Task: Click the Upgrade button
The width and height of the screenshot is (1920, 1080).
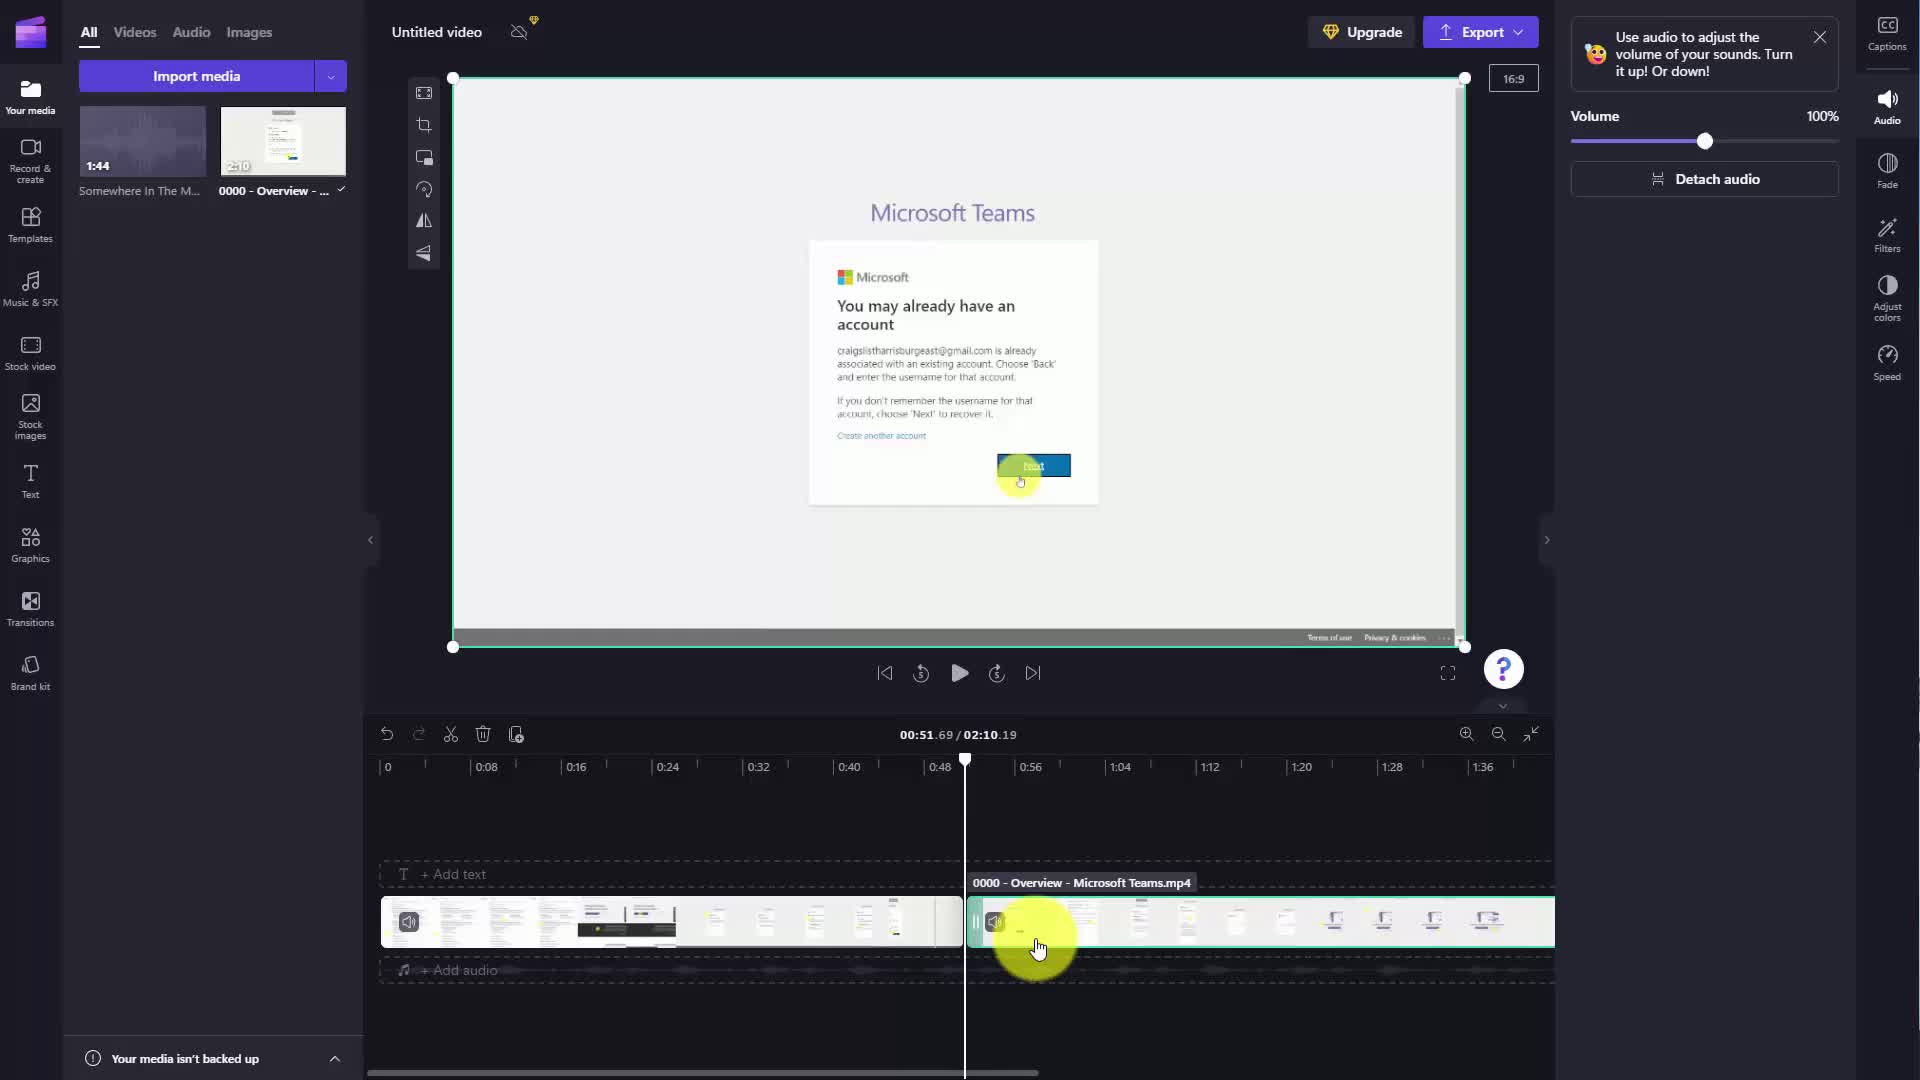Action: pos(1362,32)
